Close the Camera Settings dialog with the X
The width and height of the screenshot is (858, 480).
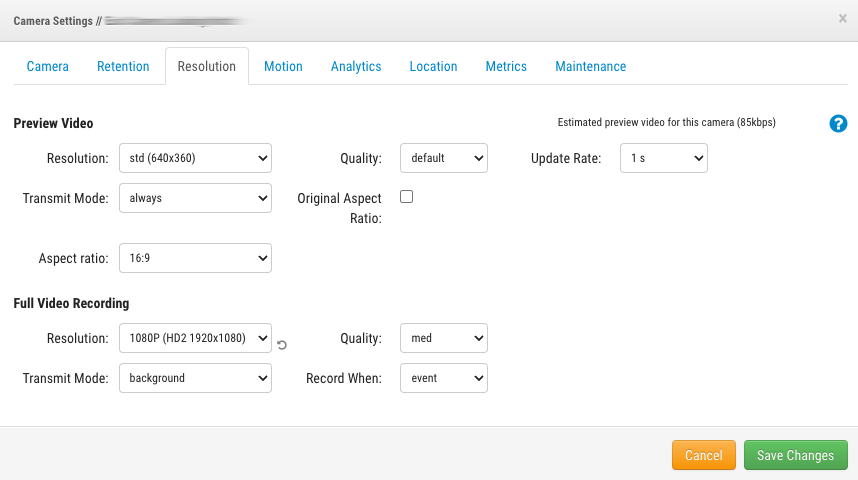tap(843, 19)
